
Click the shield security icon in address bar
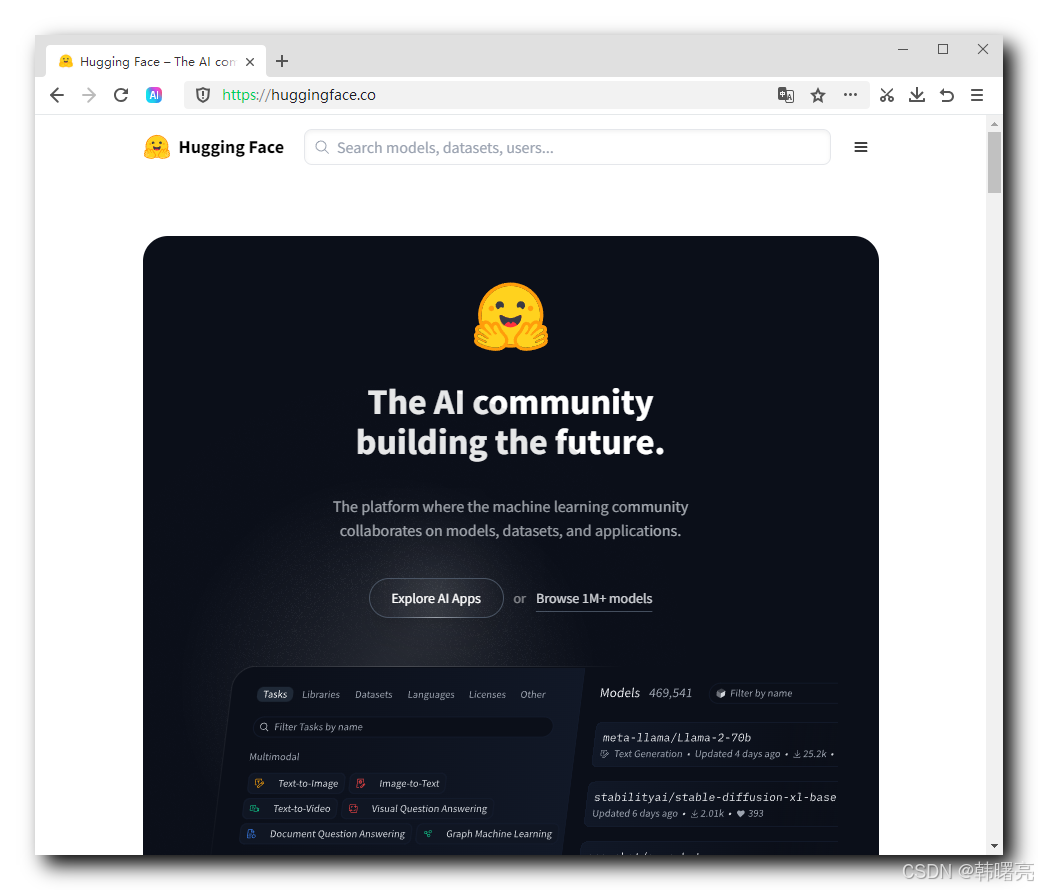point(203,95)
